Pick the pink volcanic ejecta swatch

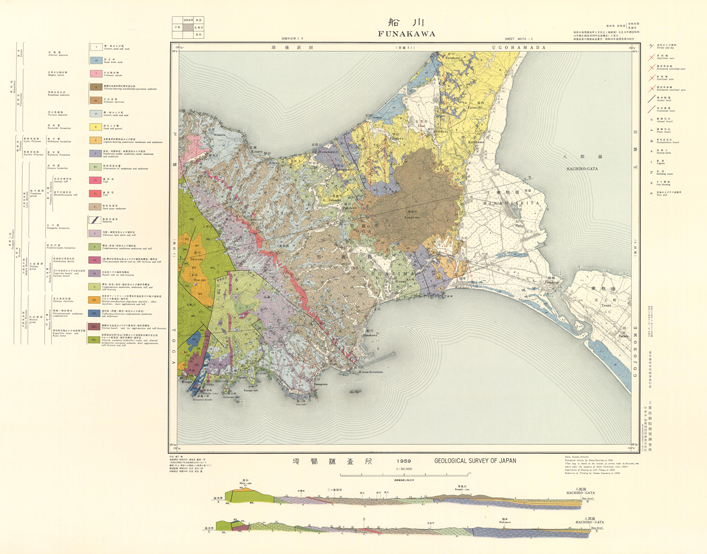95,73
